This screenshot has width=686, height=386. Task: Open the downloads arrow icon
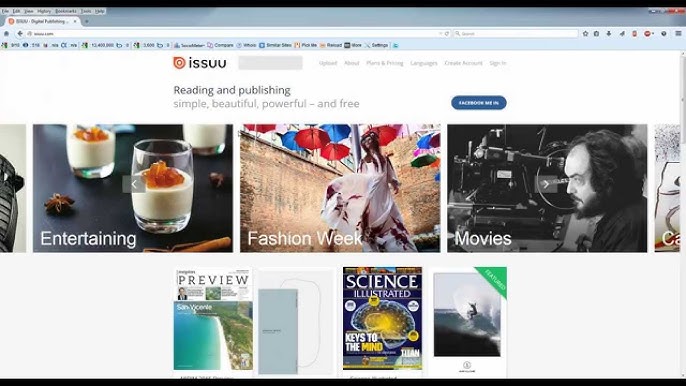pos(609,33)
